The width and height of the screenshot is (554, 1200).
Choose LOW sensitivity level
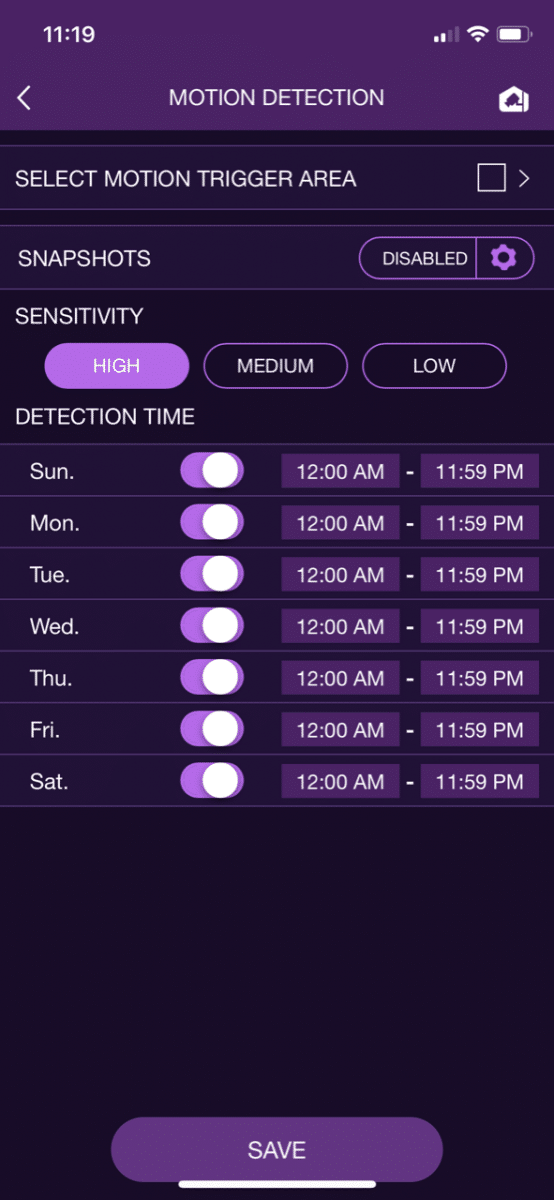pyautogui.click(x=434, y=366)
